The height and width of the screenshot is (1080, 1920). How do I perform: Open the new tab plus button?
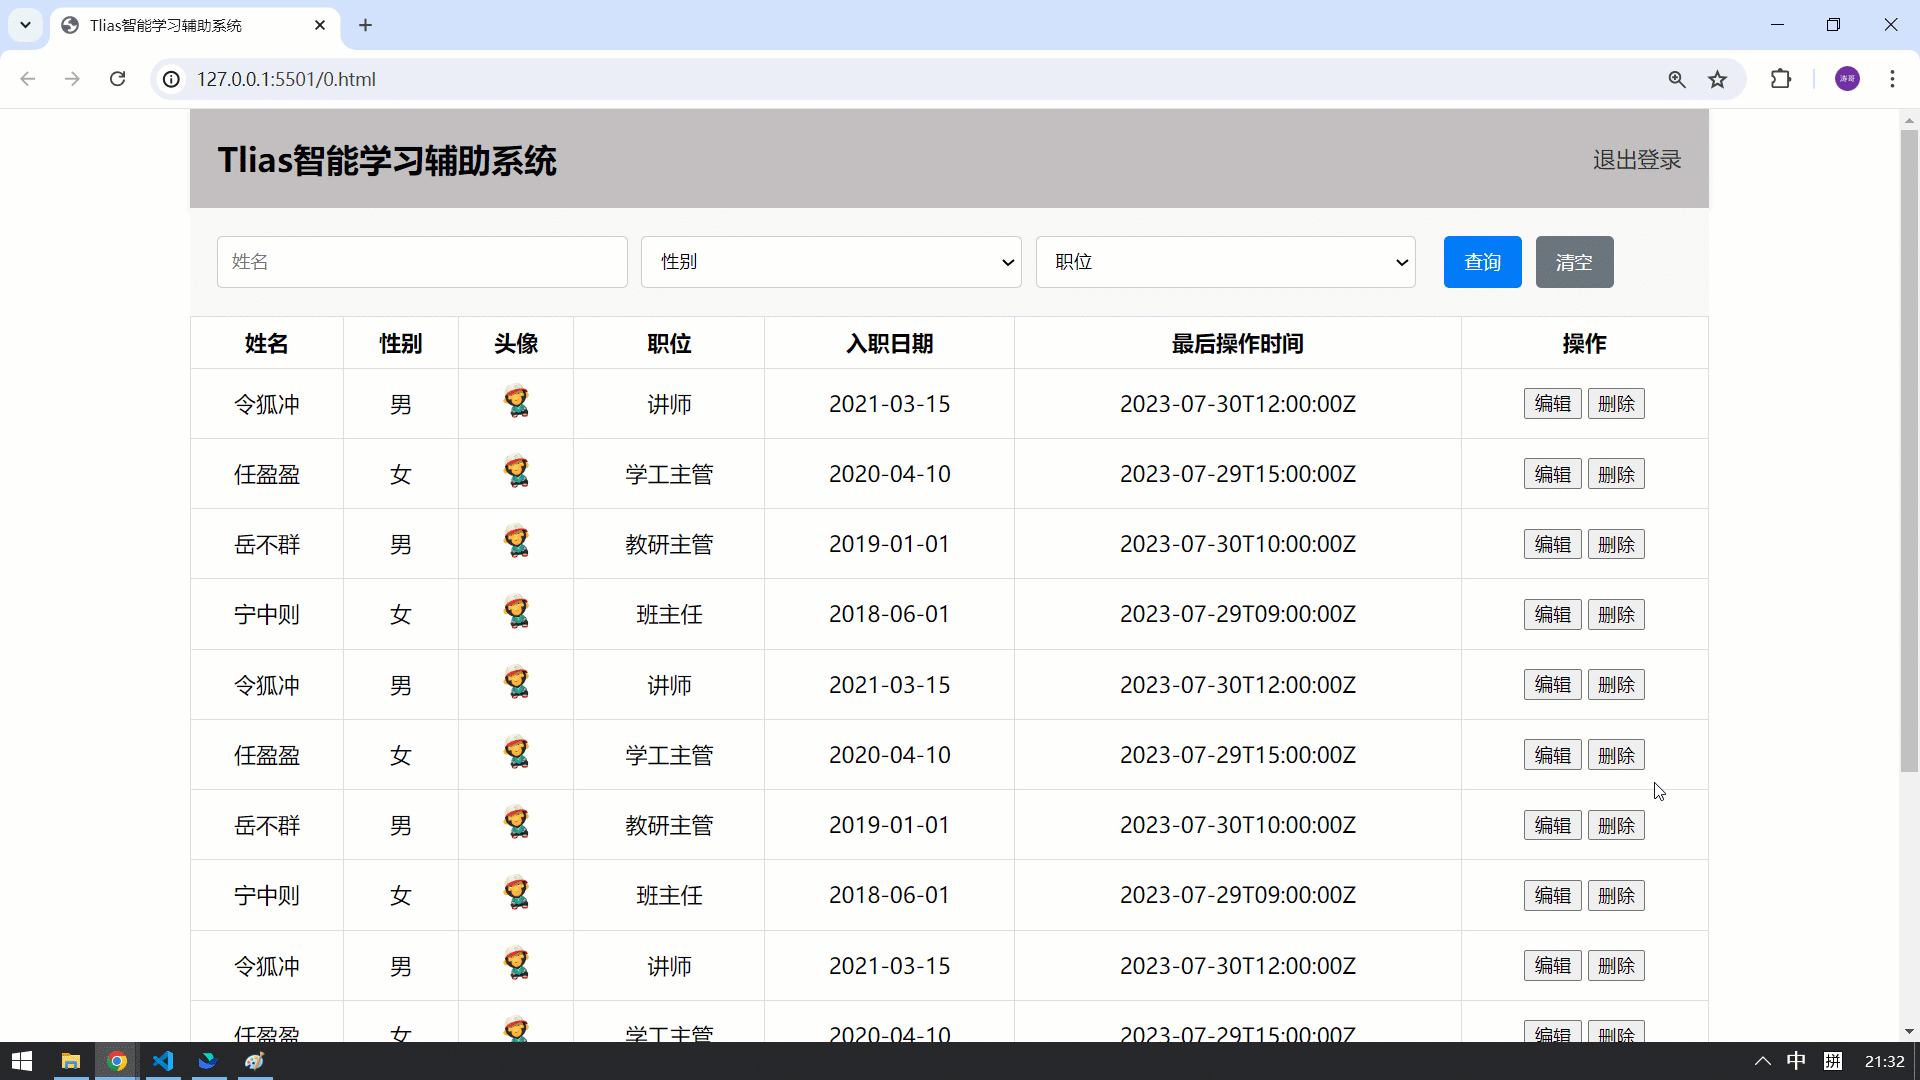point(365,25)
